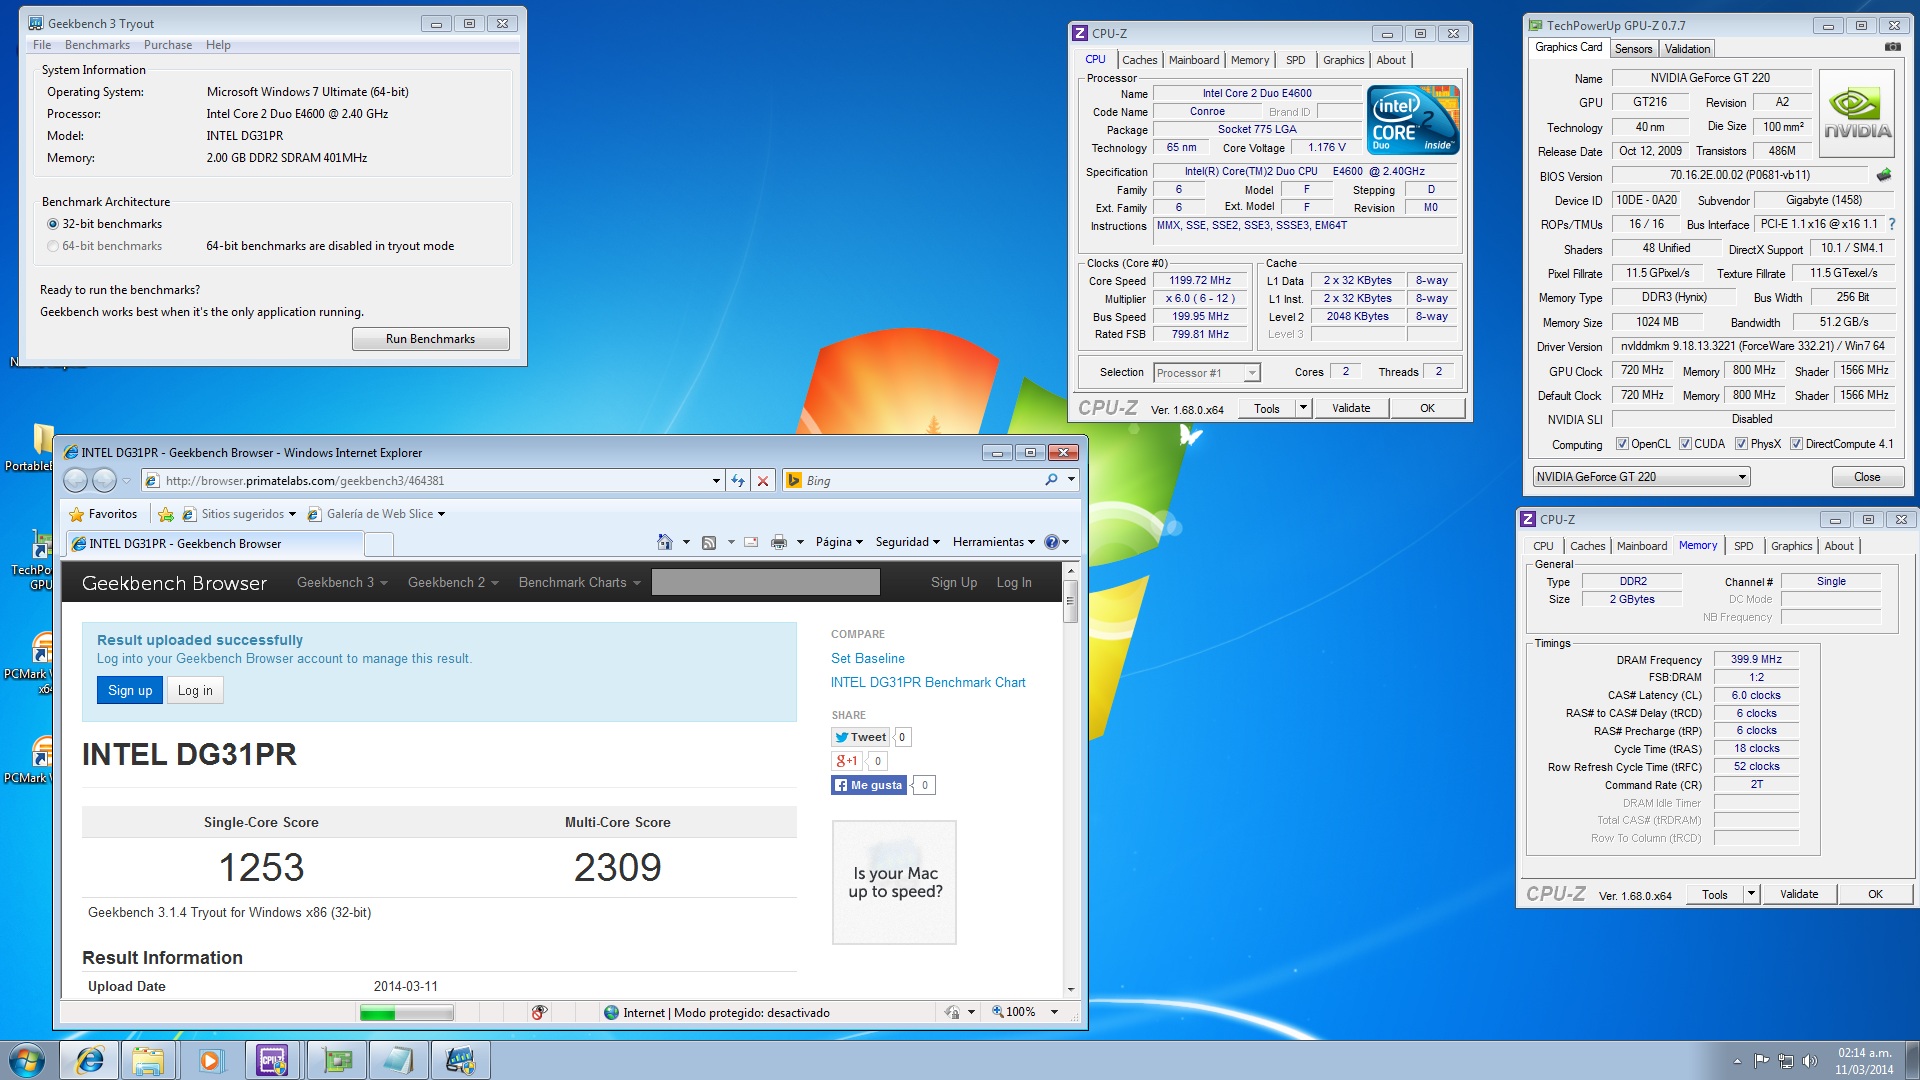The image size is (1920, 1080).
Task: Click the popup blocker icon in IE status bar
Action: point(539,1013)
